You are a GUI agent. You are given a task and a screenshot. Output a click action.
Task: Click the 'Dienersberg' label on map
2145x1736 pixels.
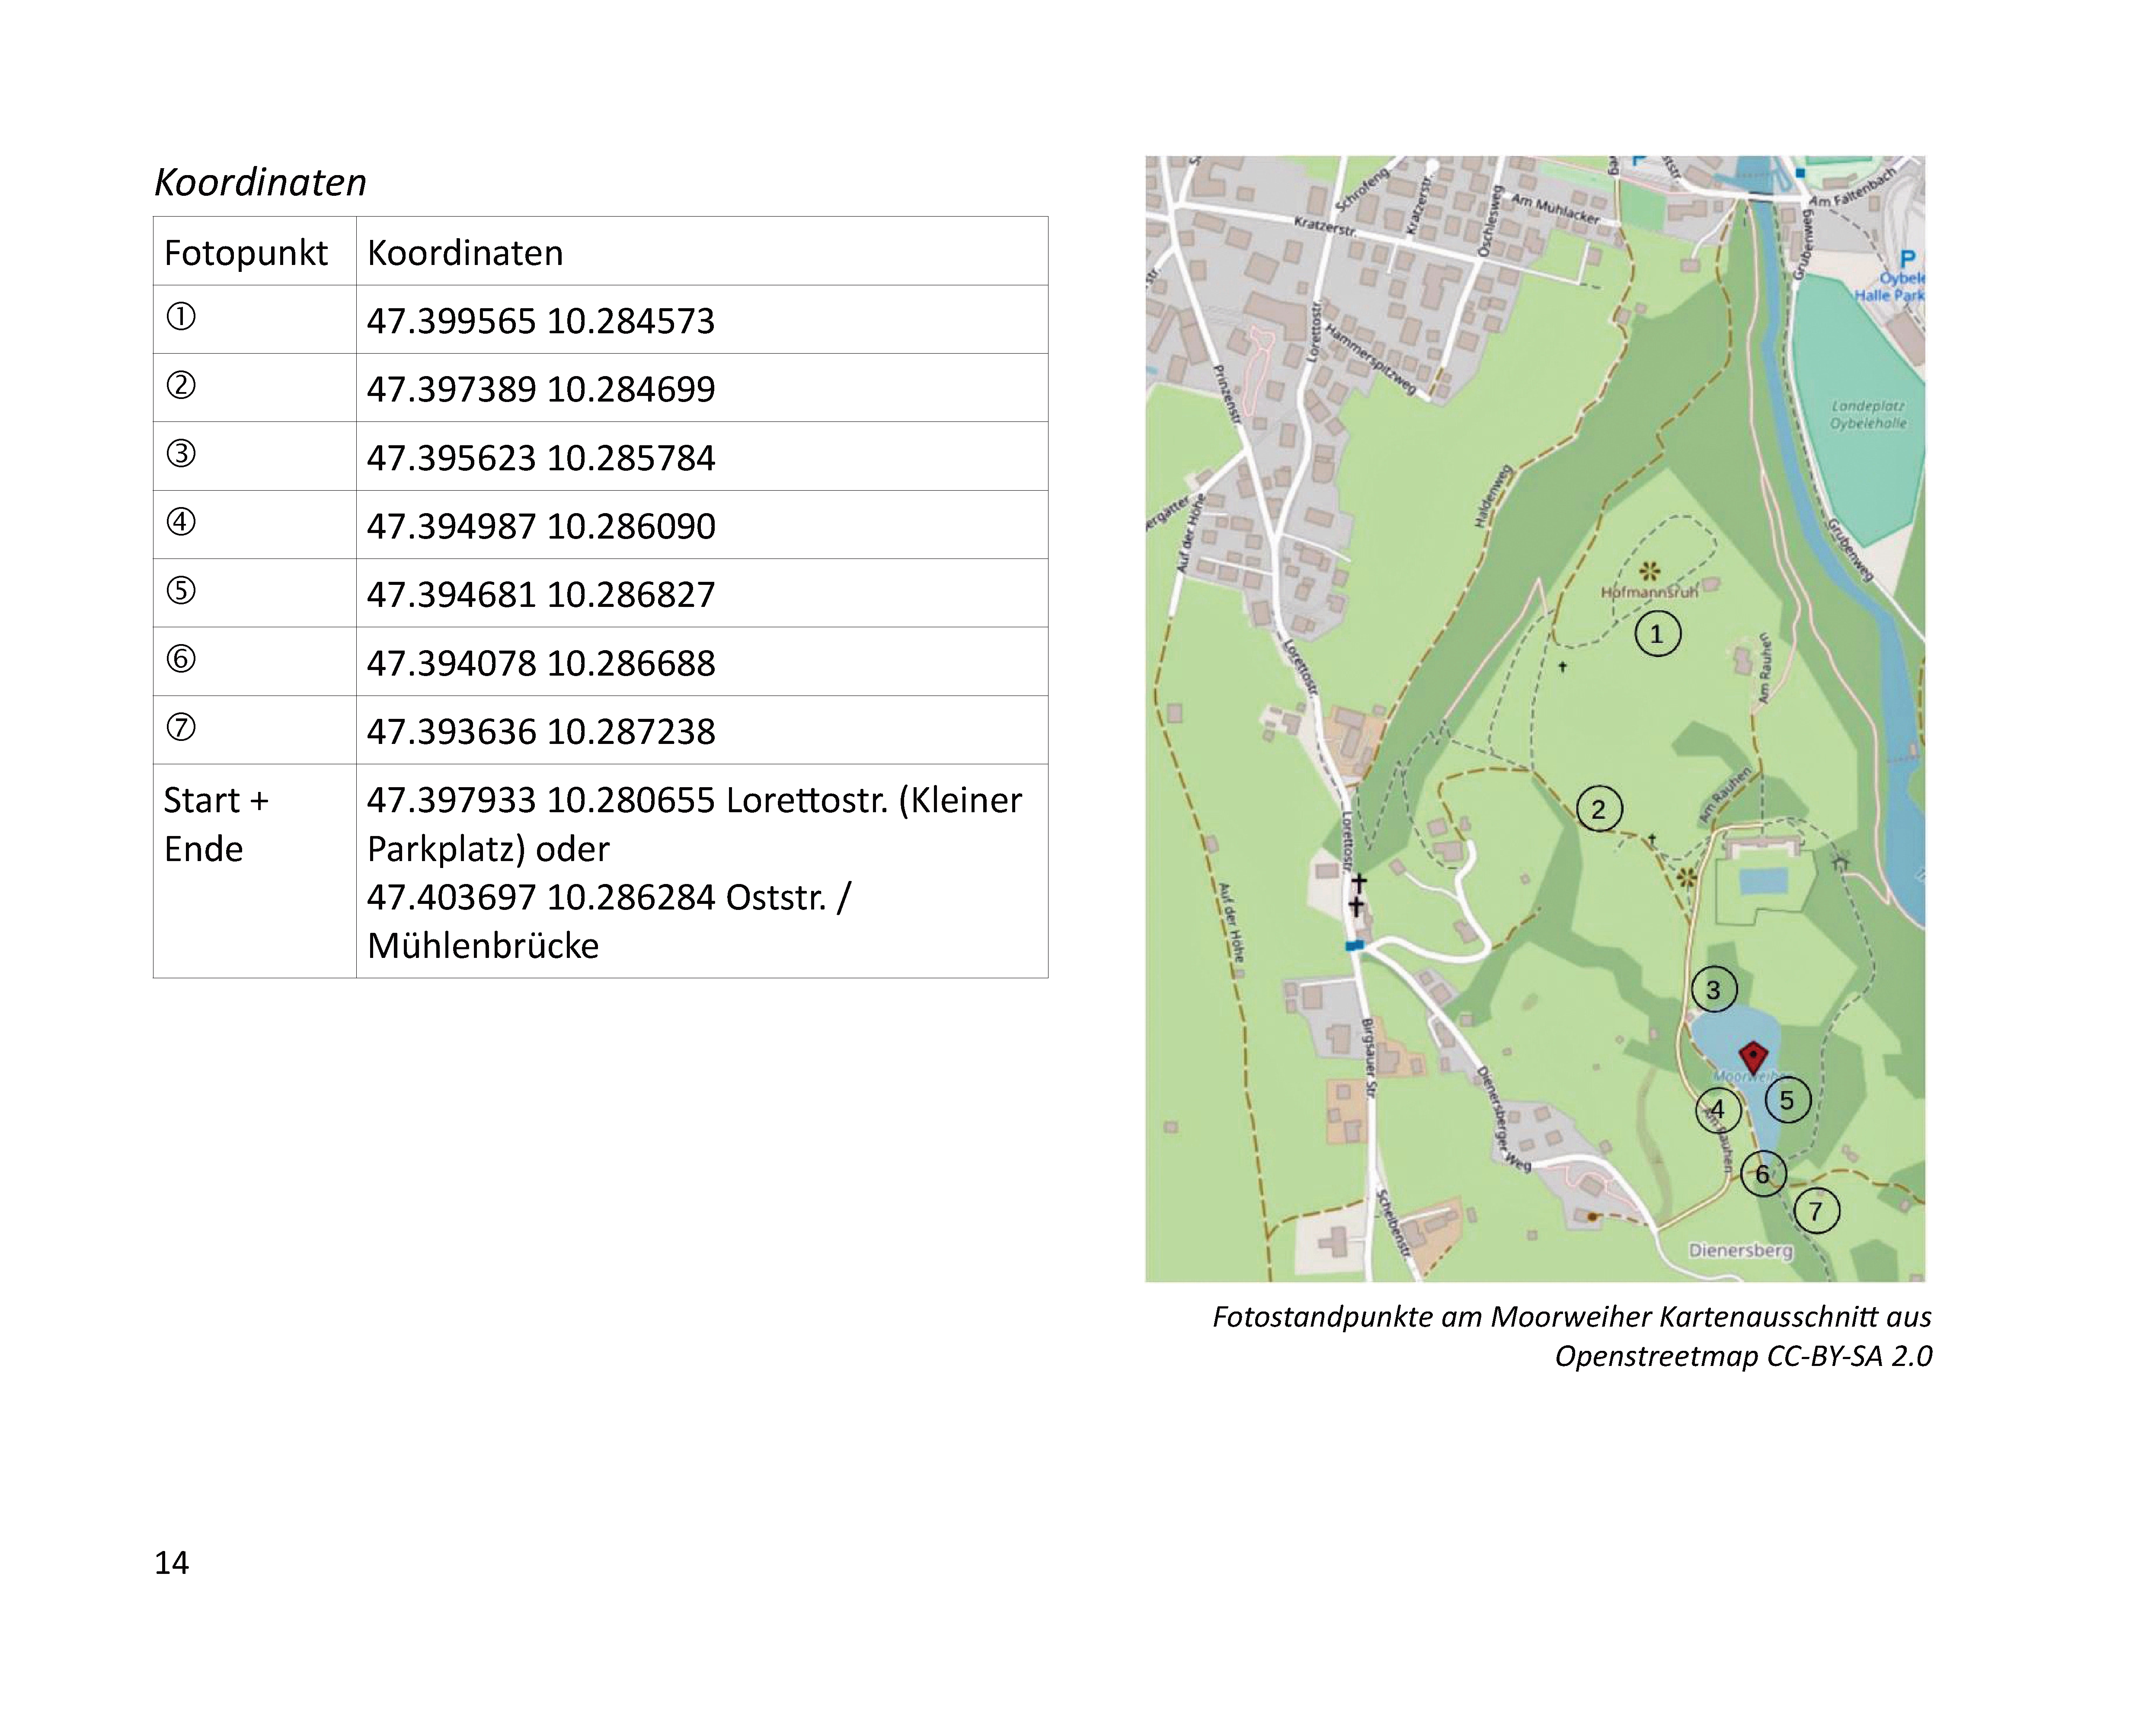coord(1741,1250)
